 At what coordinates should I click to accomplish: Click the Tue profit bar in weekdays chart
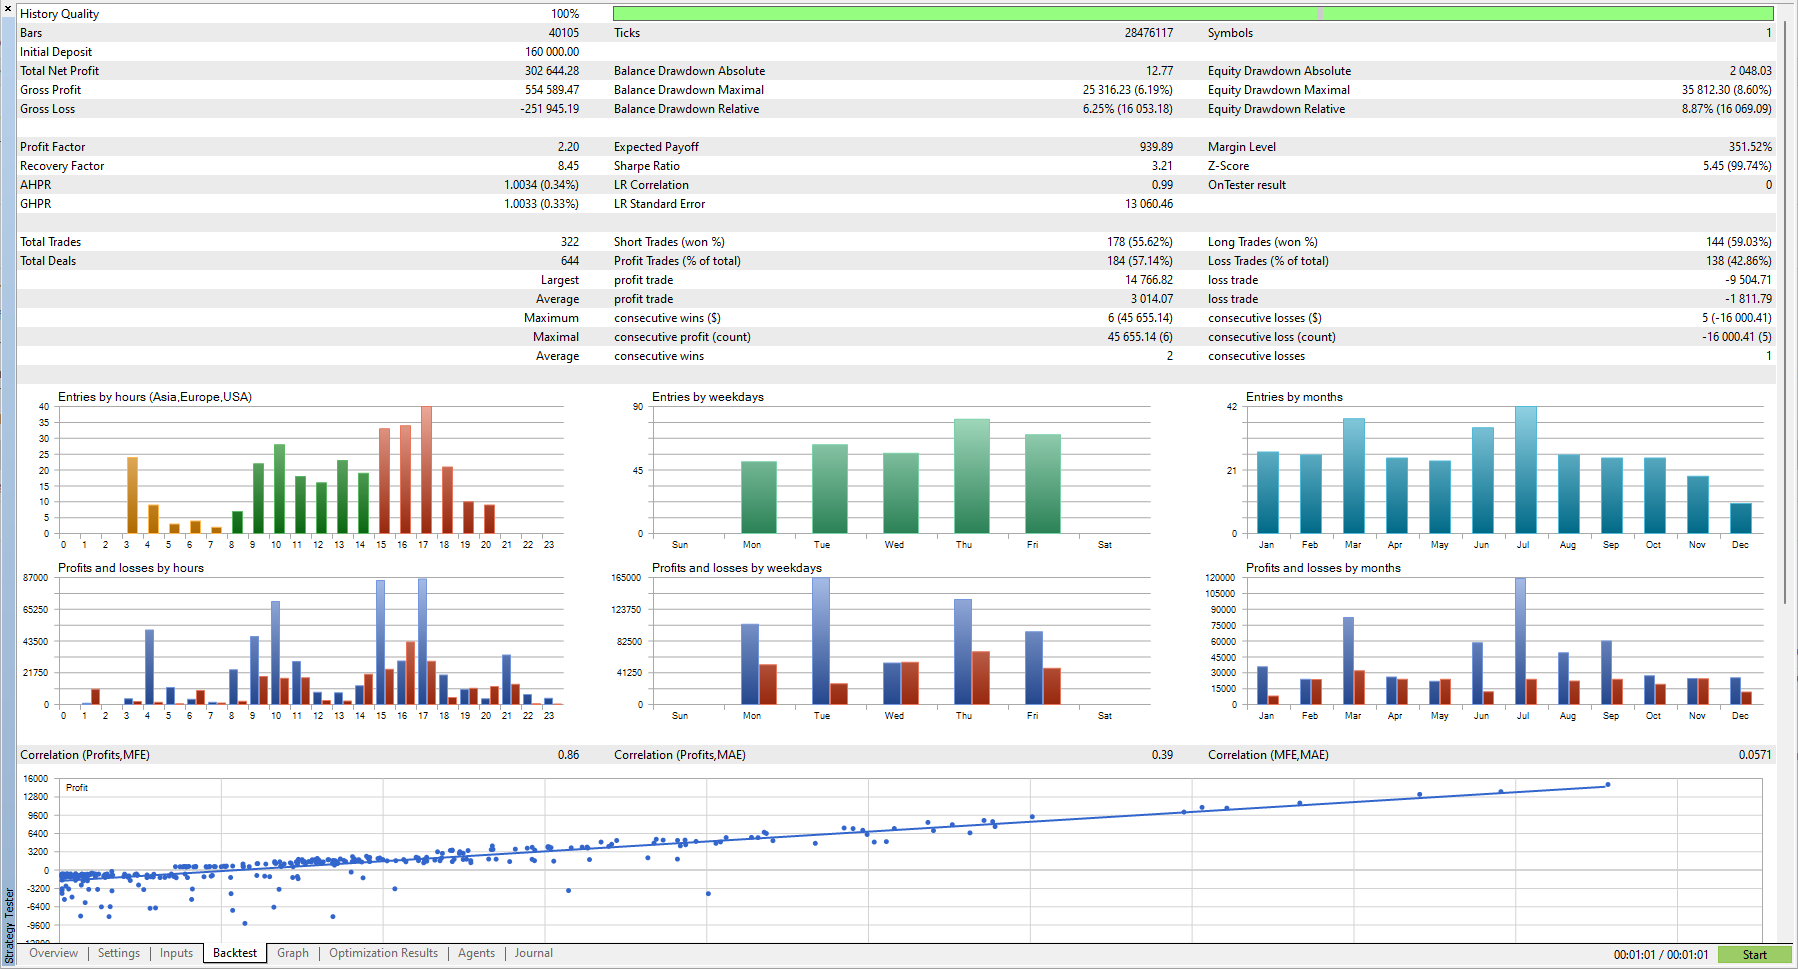821,640
